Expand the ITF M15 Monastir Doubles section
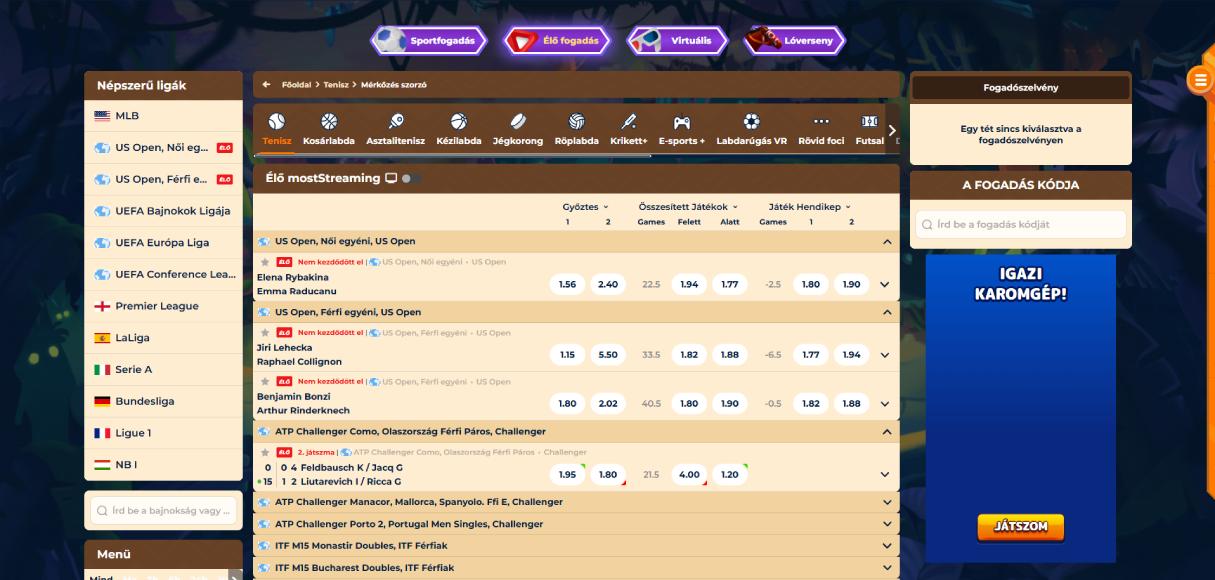This screenshot has width=1215, height=580. click(x=886, y=546)
